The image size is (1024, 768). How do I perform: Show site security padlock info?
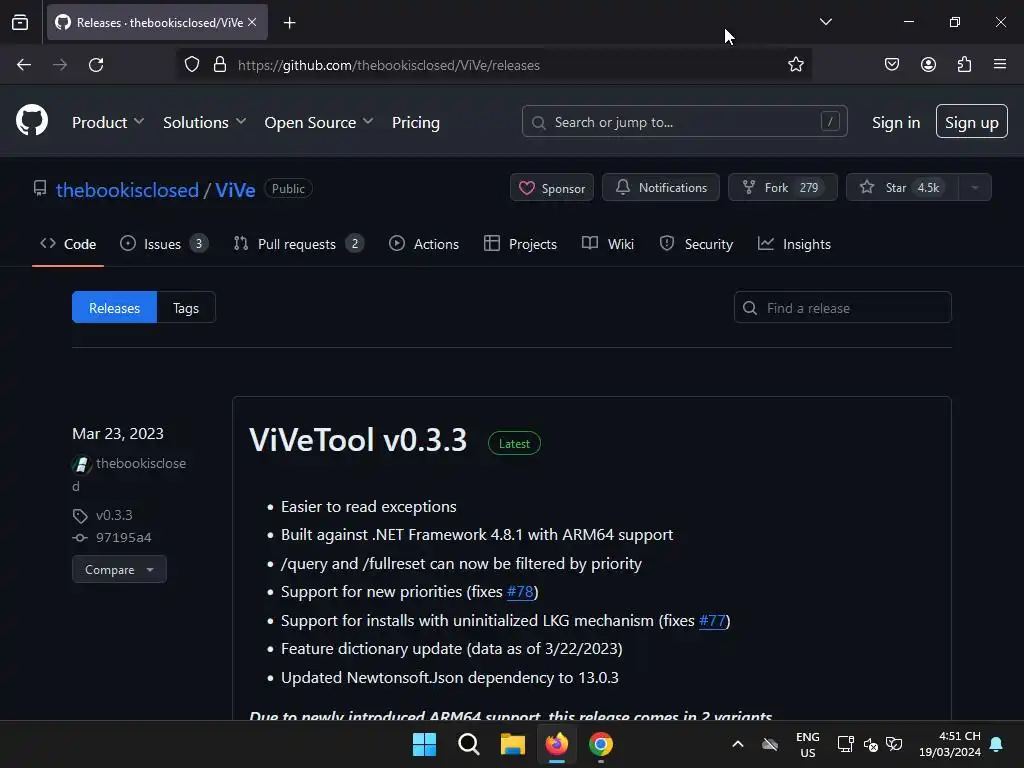click(220, 65)
